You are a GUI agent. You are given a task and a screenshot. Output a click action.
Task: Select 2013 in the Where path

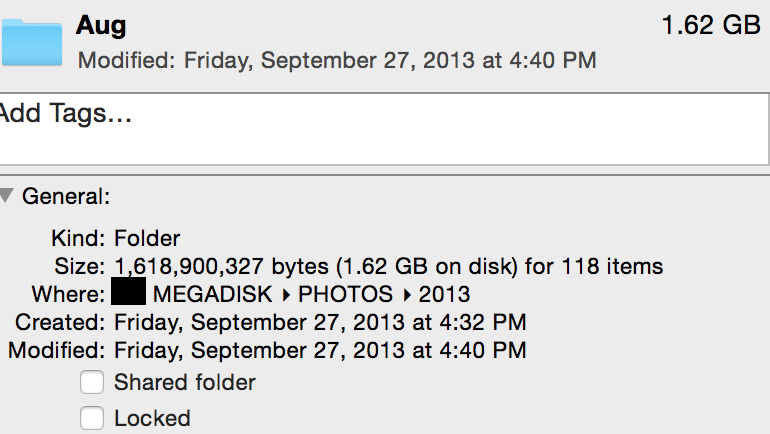pyautogui.click(x=444, y=294)
